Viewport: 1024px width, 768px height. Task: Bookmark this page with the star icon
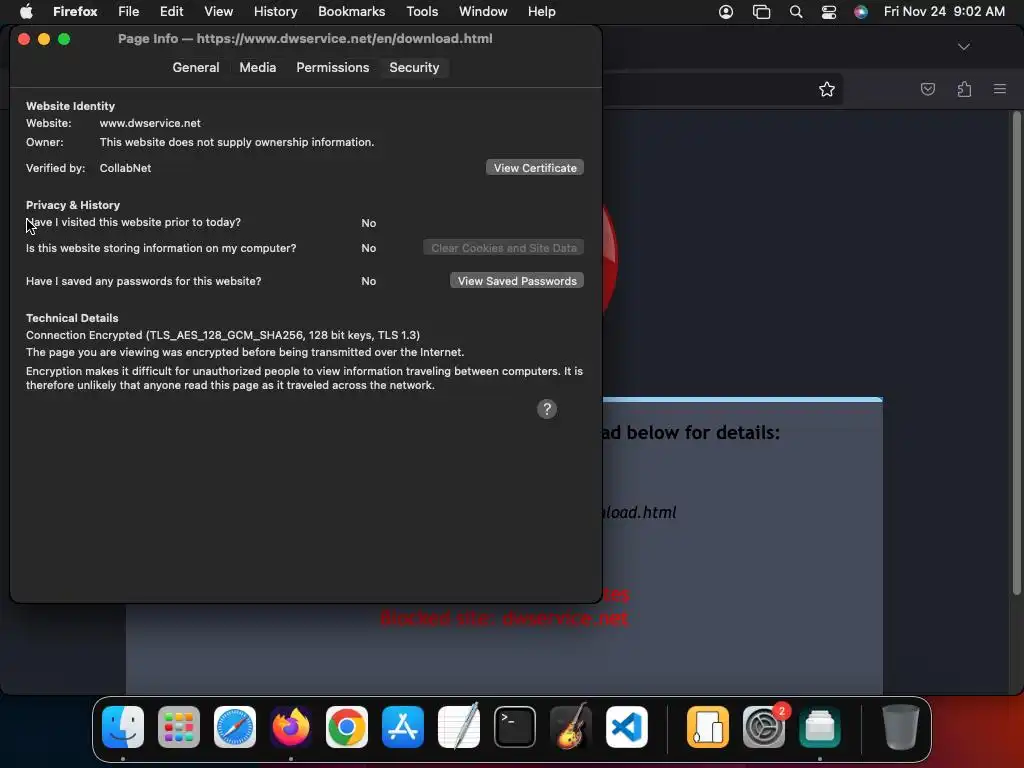coord(827,89)
